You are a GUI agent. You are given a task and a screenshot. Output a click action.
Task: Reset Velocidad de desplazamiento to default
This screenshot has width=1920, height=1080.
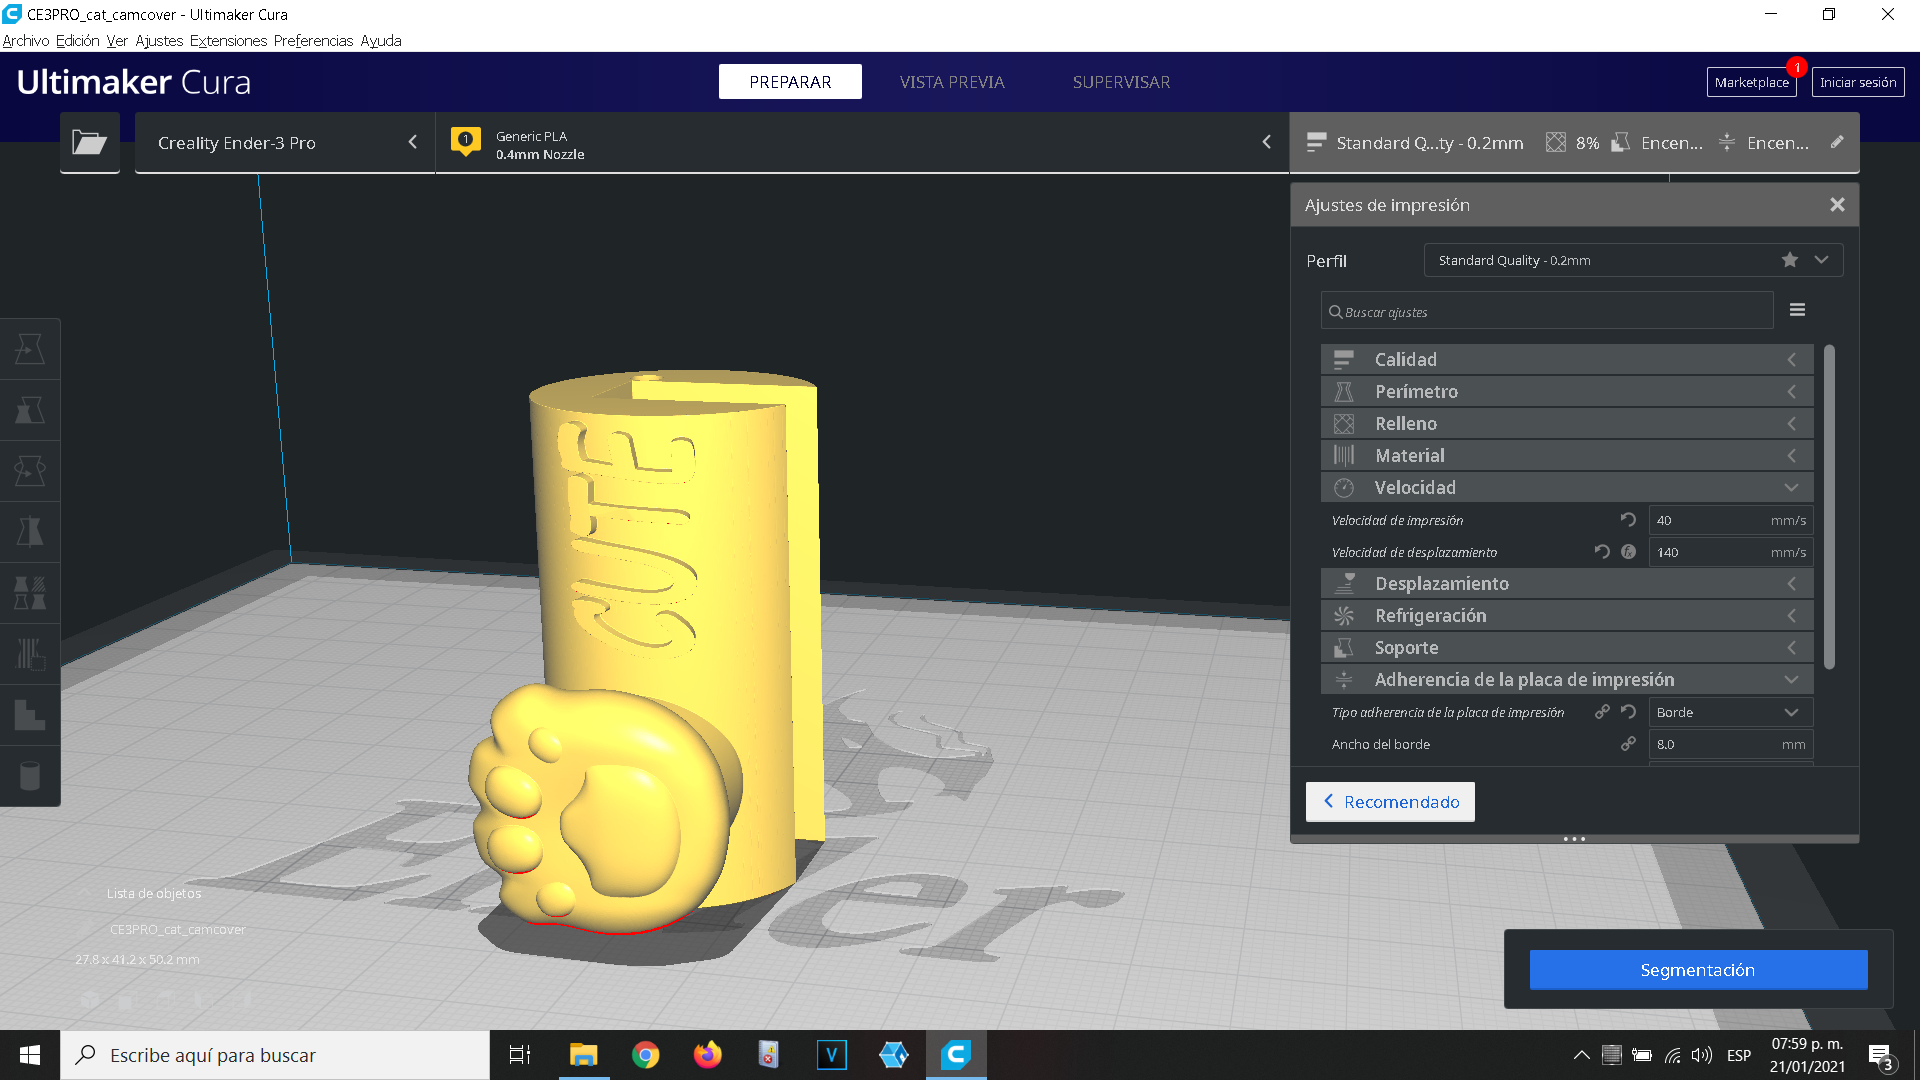tap(1602, 552)
